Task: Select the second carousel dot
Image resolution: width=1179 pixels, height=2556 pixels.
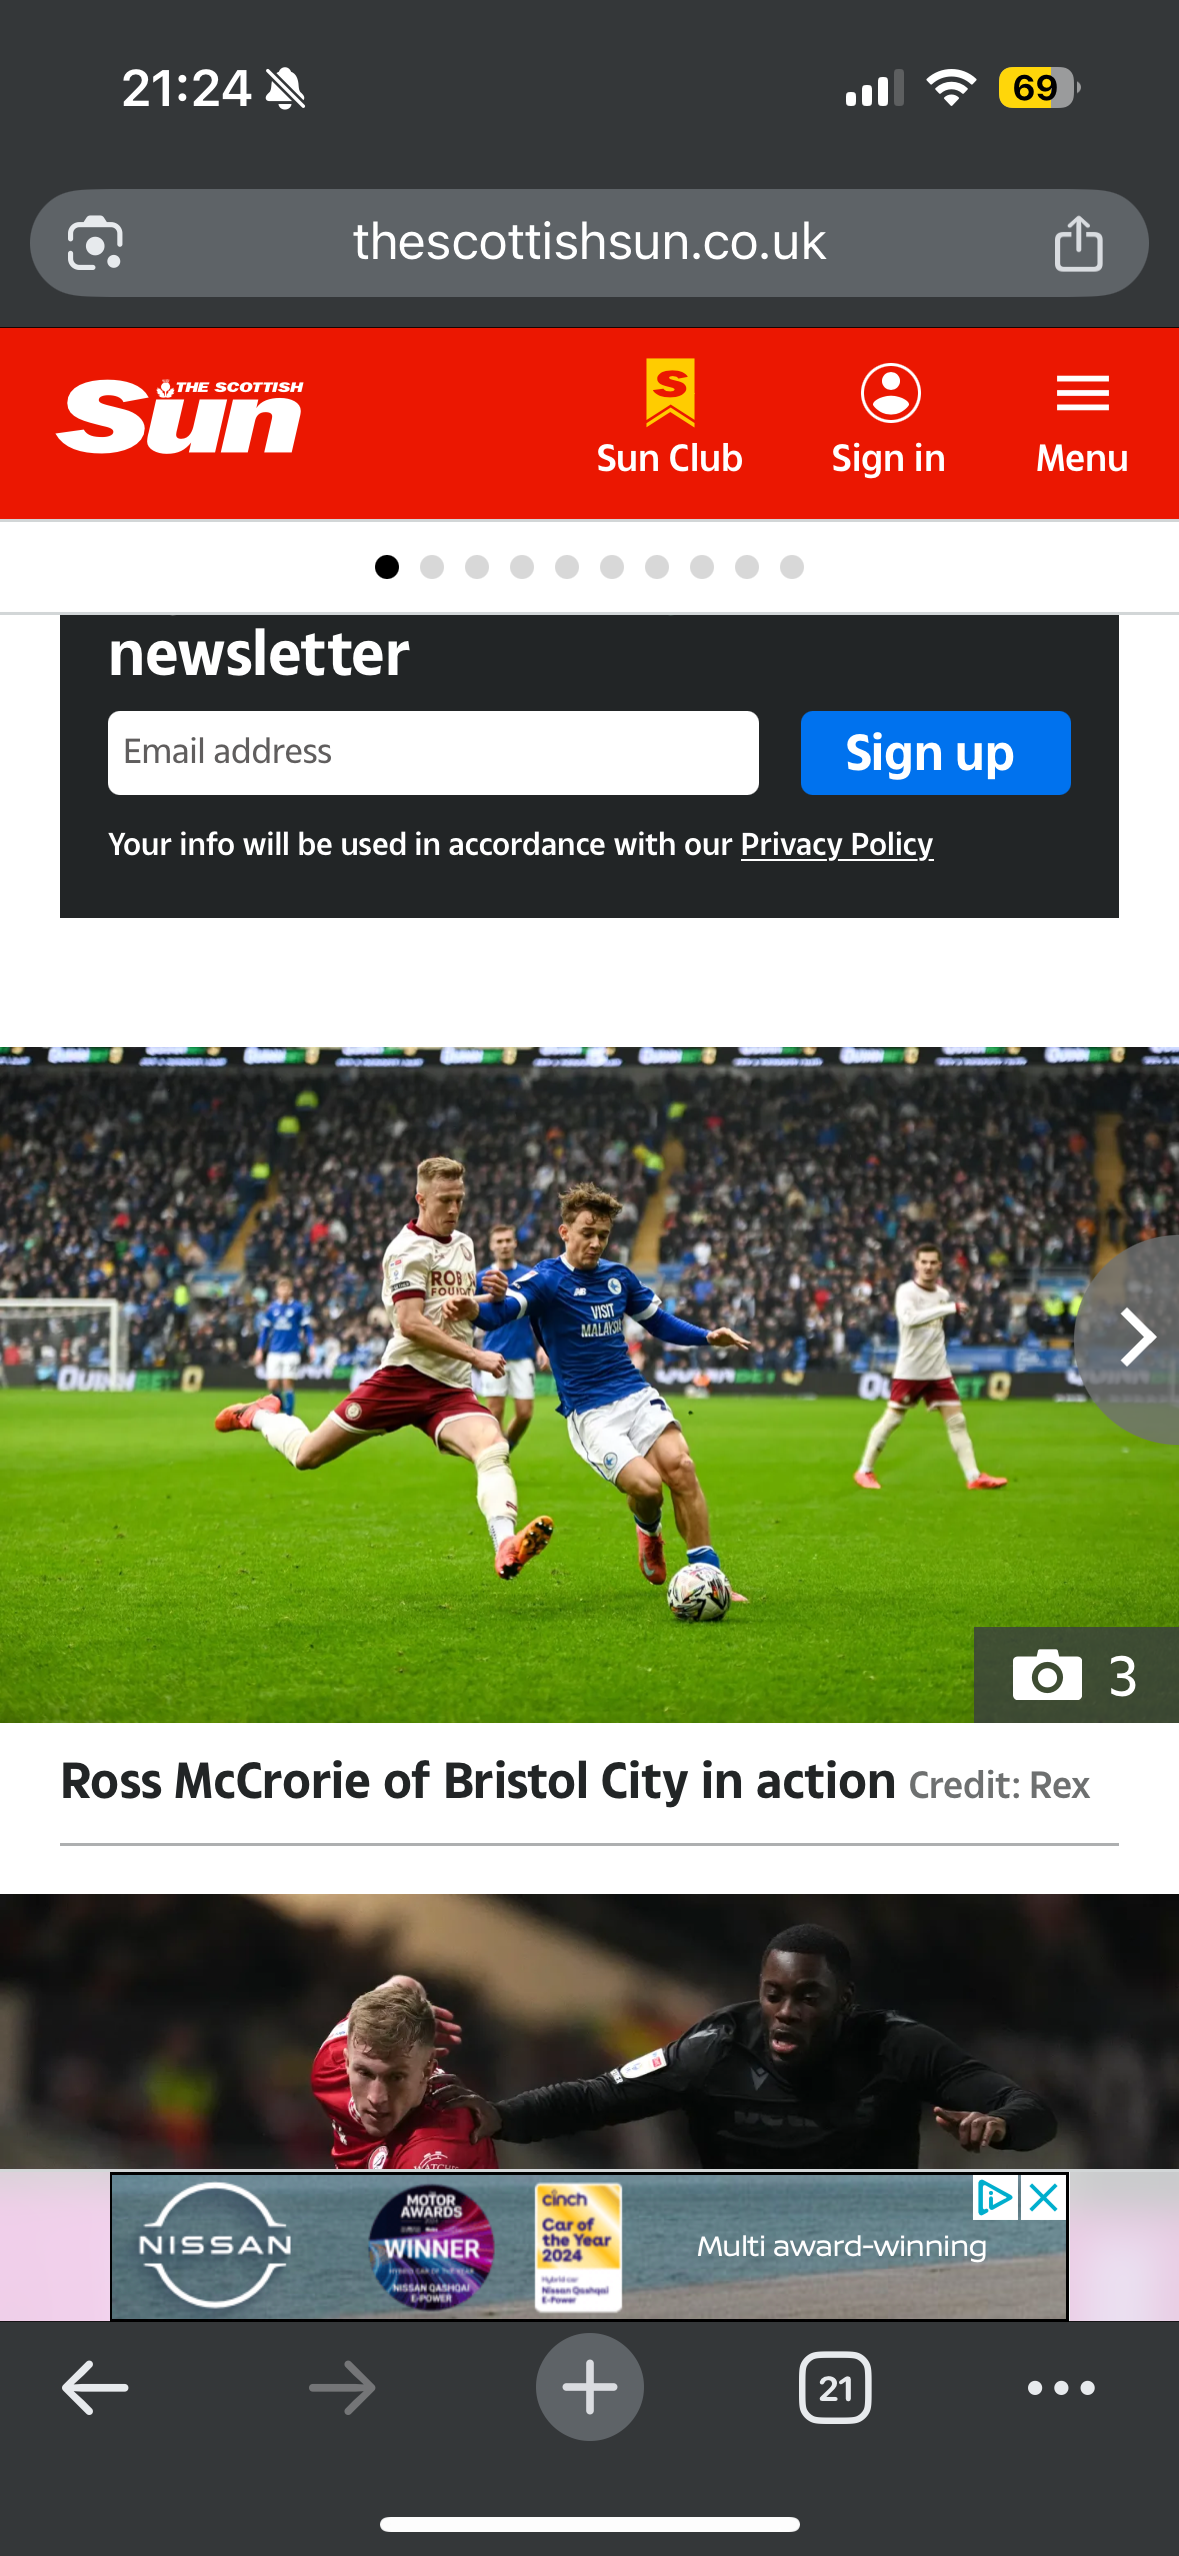Action: (x=432, y=567)
